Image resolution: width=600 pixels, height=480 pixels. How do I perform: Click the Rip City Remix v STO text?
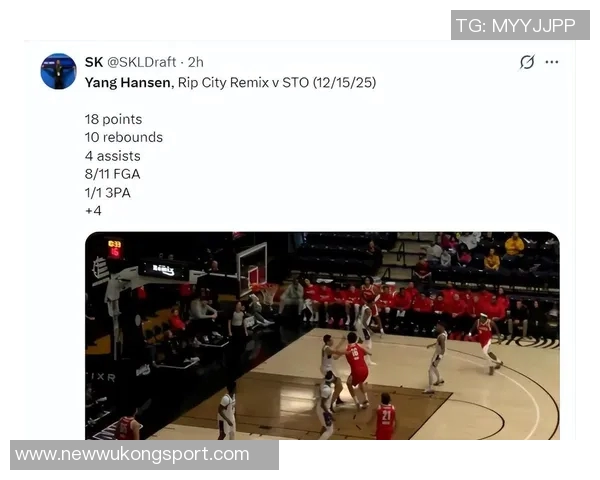pos(243,83)
